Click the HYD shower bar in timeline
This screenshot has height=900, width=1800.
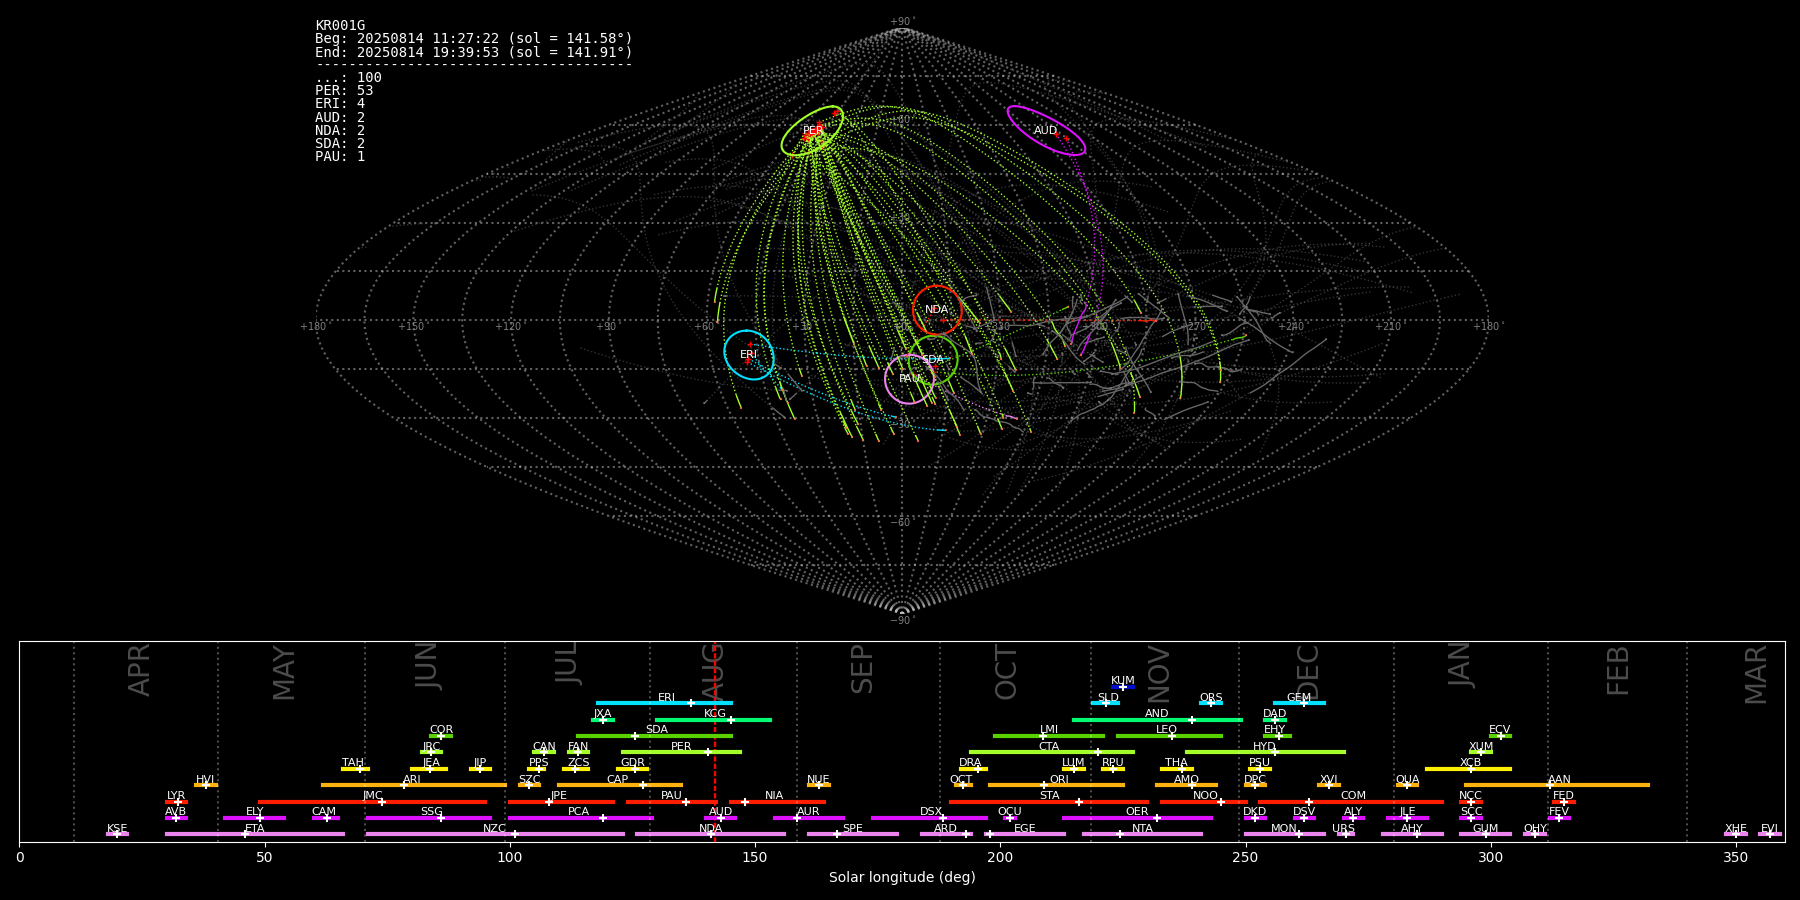pos(1265,752)
